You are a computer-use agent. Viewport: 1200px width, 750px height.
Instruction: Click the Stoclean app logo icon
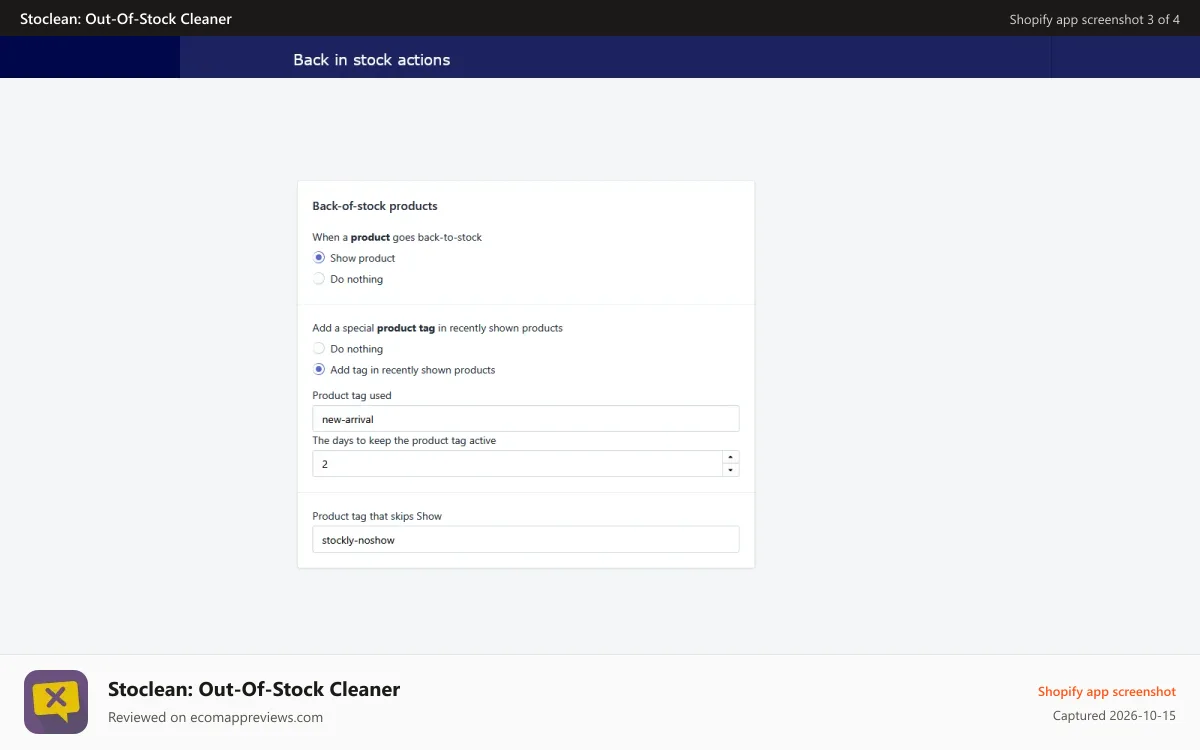(x=56, y=702)
